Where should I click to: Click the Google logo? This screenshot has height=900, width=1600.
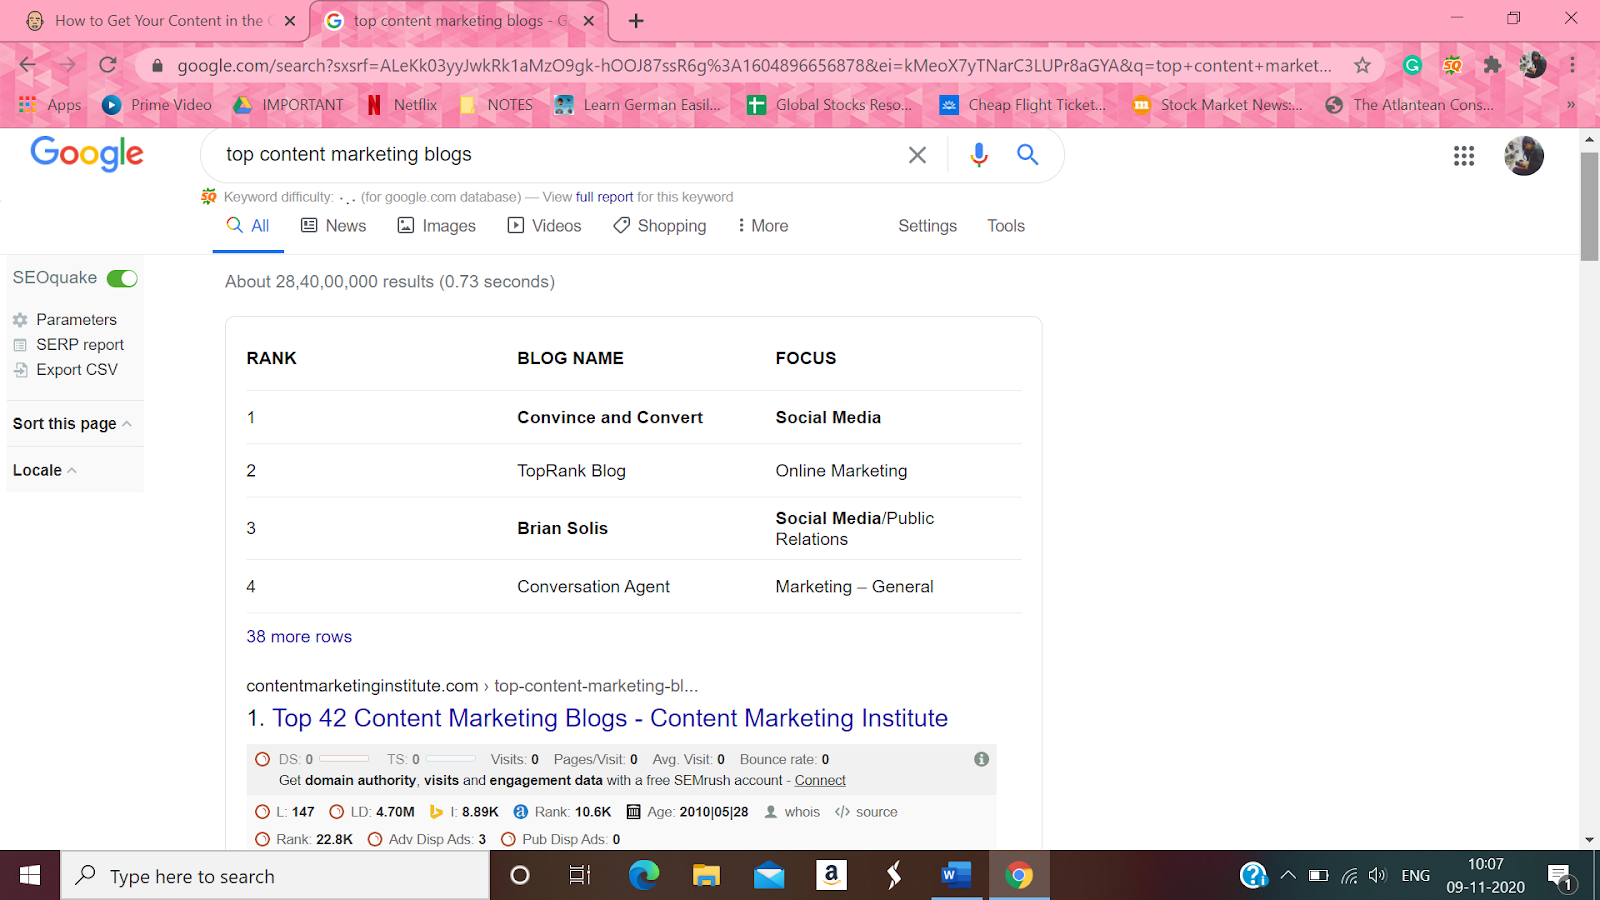click(87, 154)
